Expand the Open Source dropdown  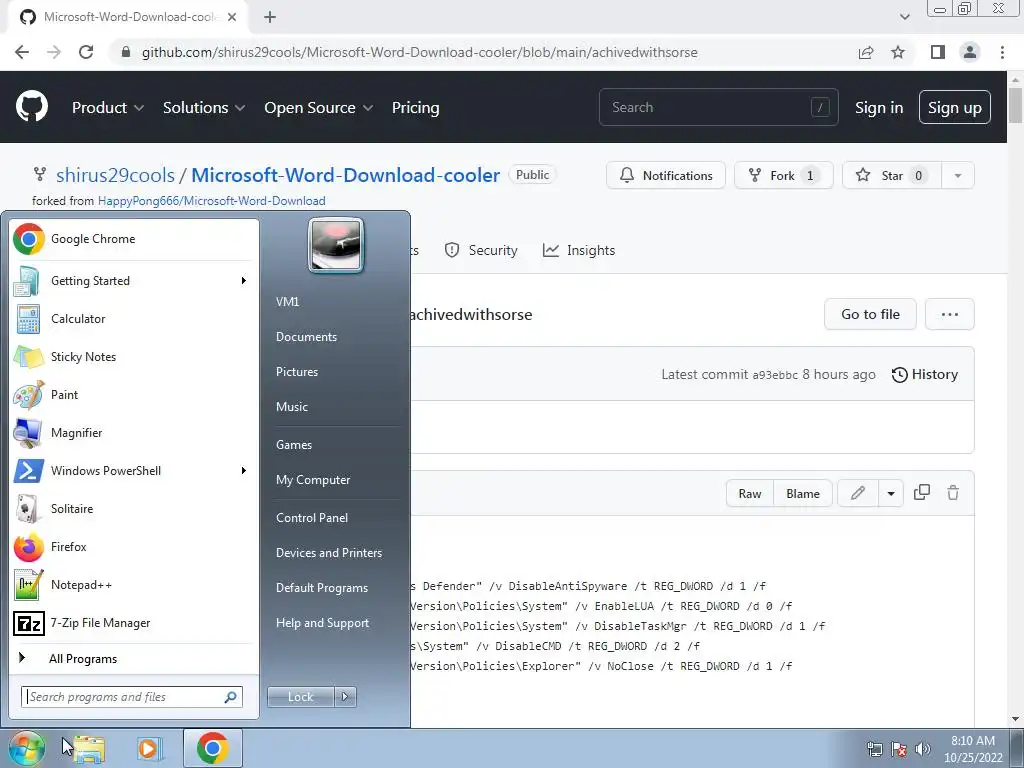[319, 107]
